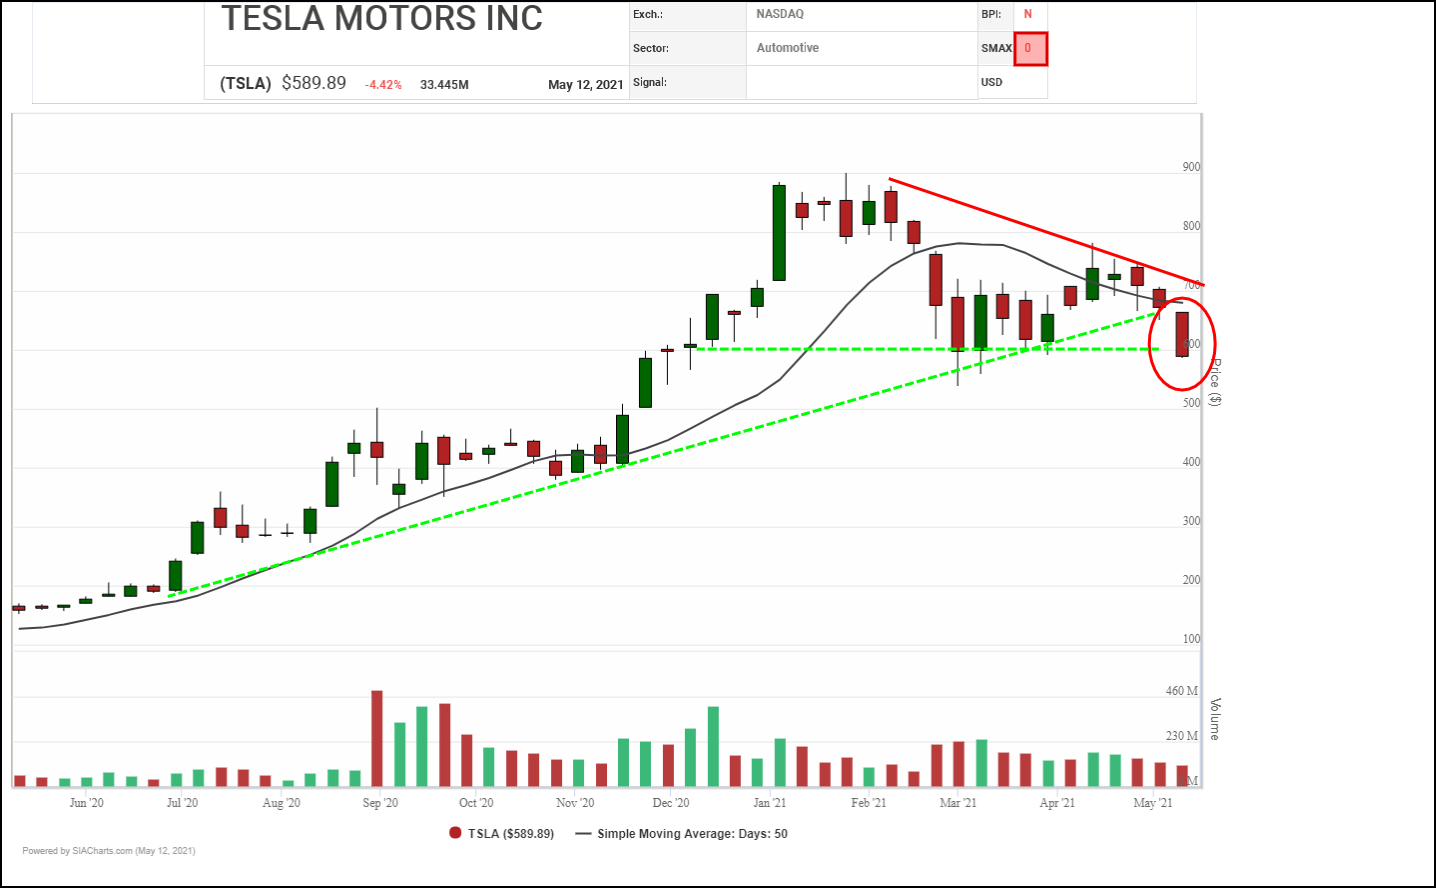Click the empty Signal value field
Image resolution: width=1436 pixels, height=888 pixels.
point(860,82)
